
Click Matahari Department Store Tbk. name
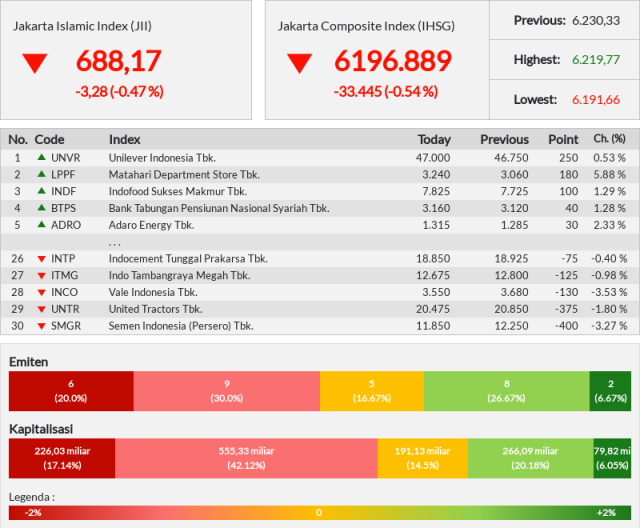coord(184,175)
